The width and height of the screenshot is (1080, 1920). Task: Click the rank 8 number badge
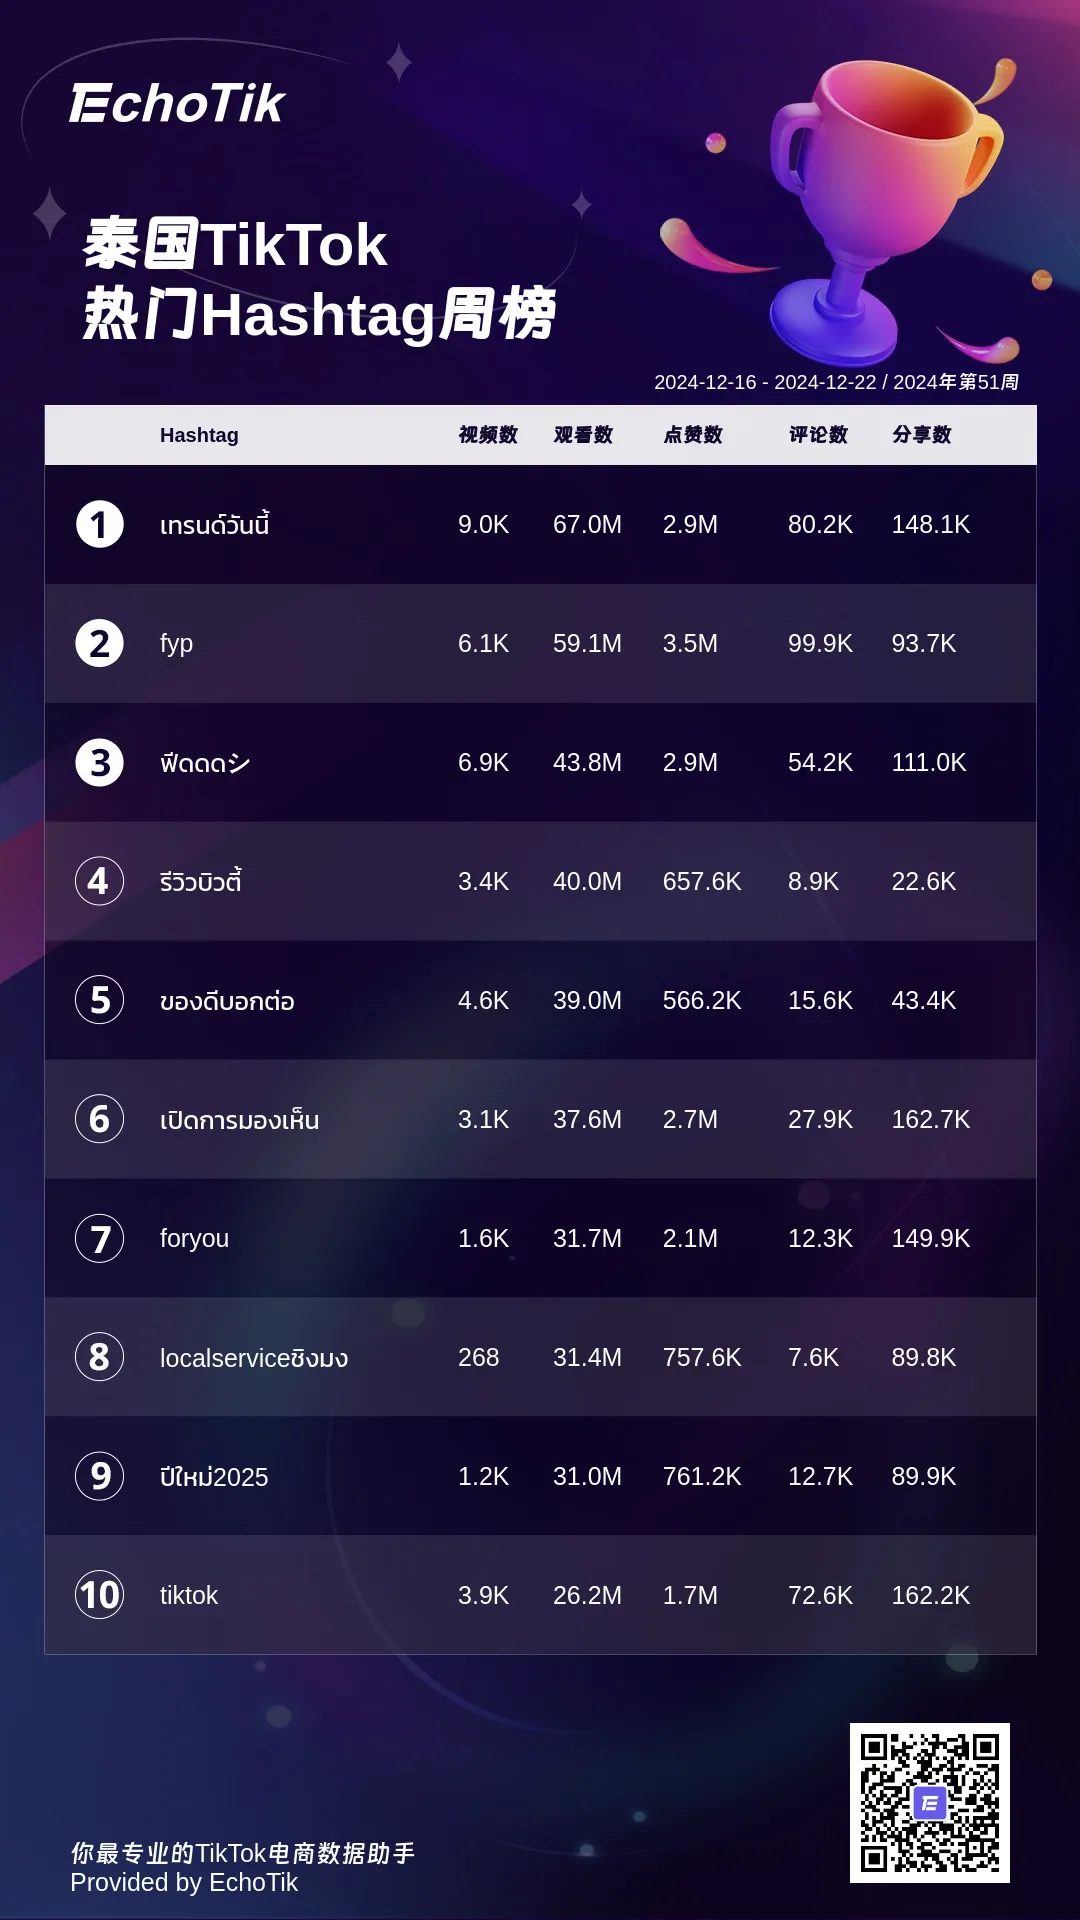pyautogui.click(x=100, y=1357)
